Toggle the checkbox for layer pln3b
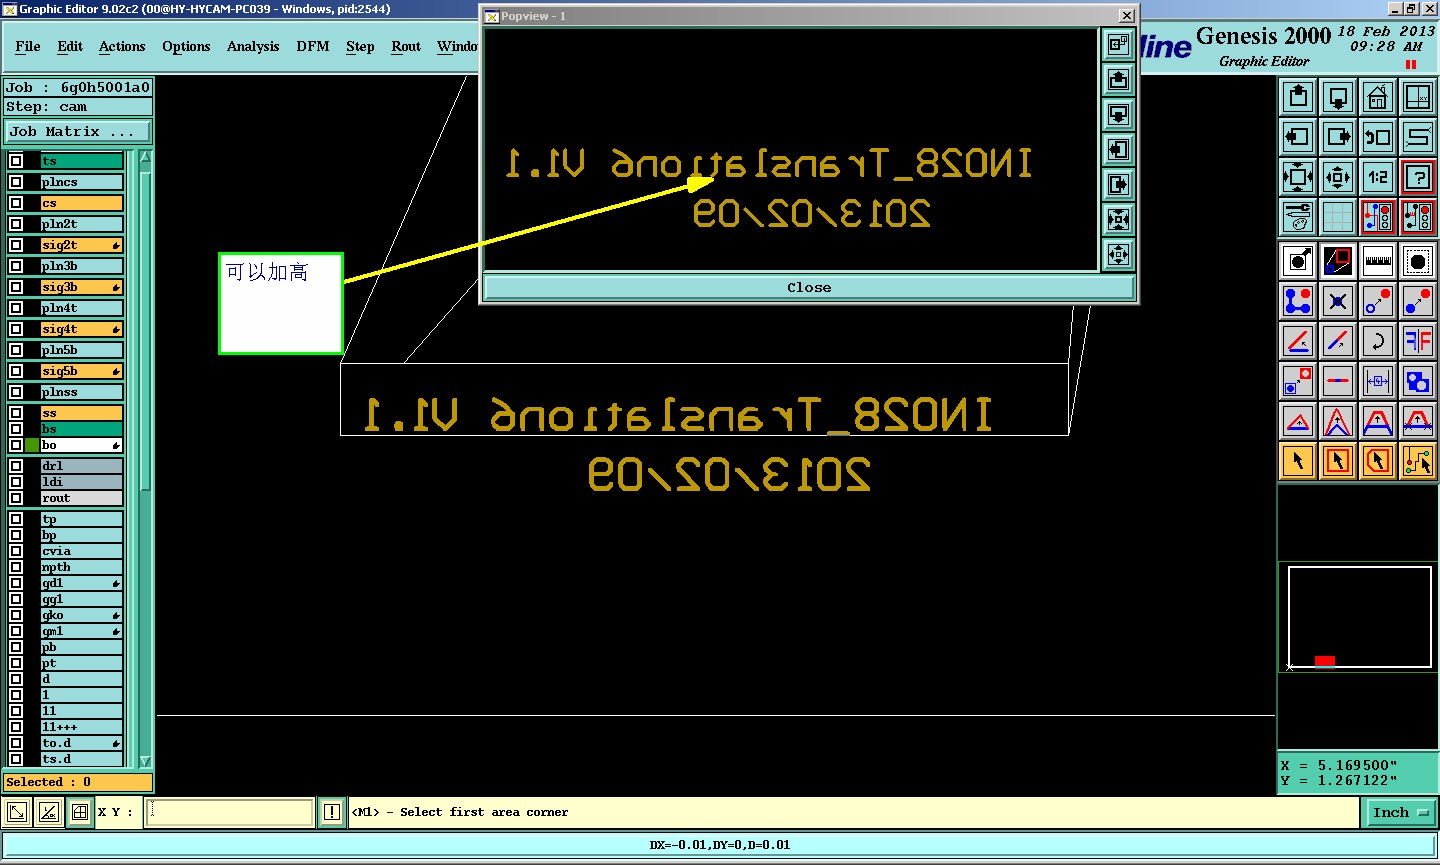 [16, 266]
